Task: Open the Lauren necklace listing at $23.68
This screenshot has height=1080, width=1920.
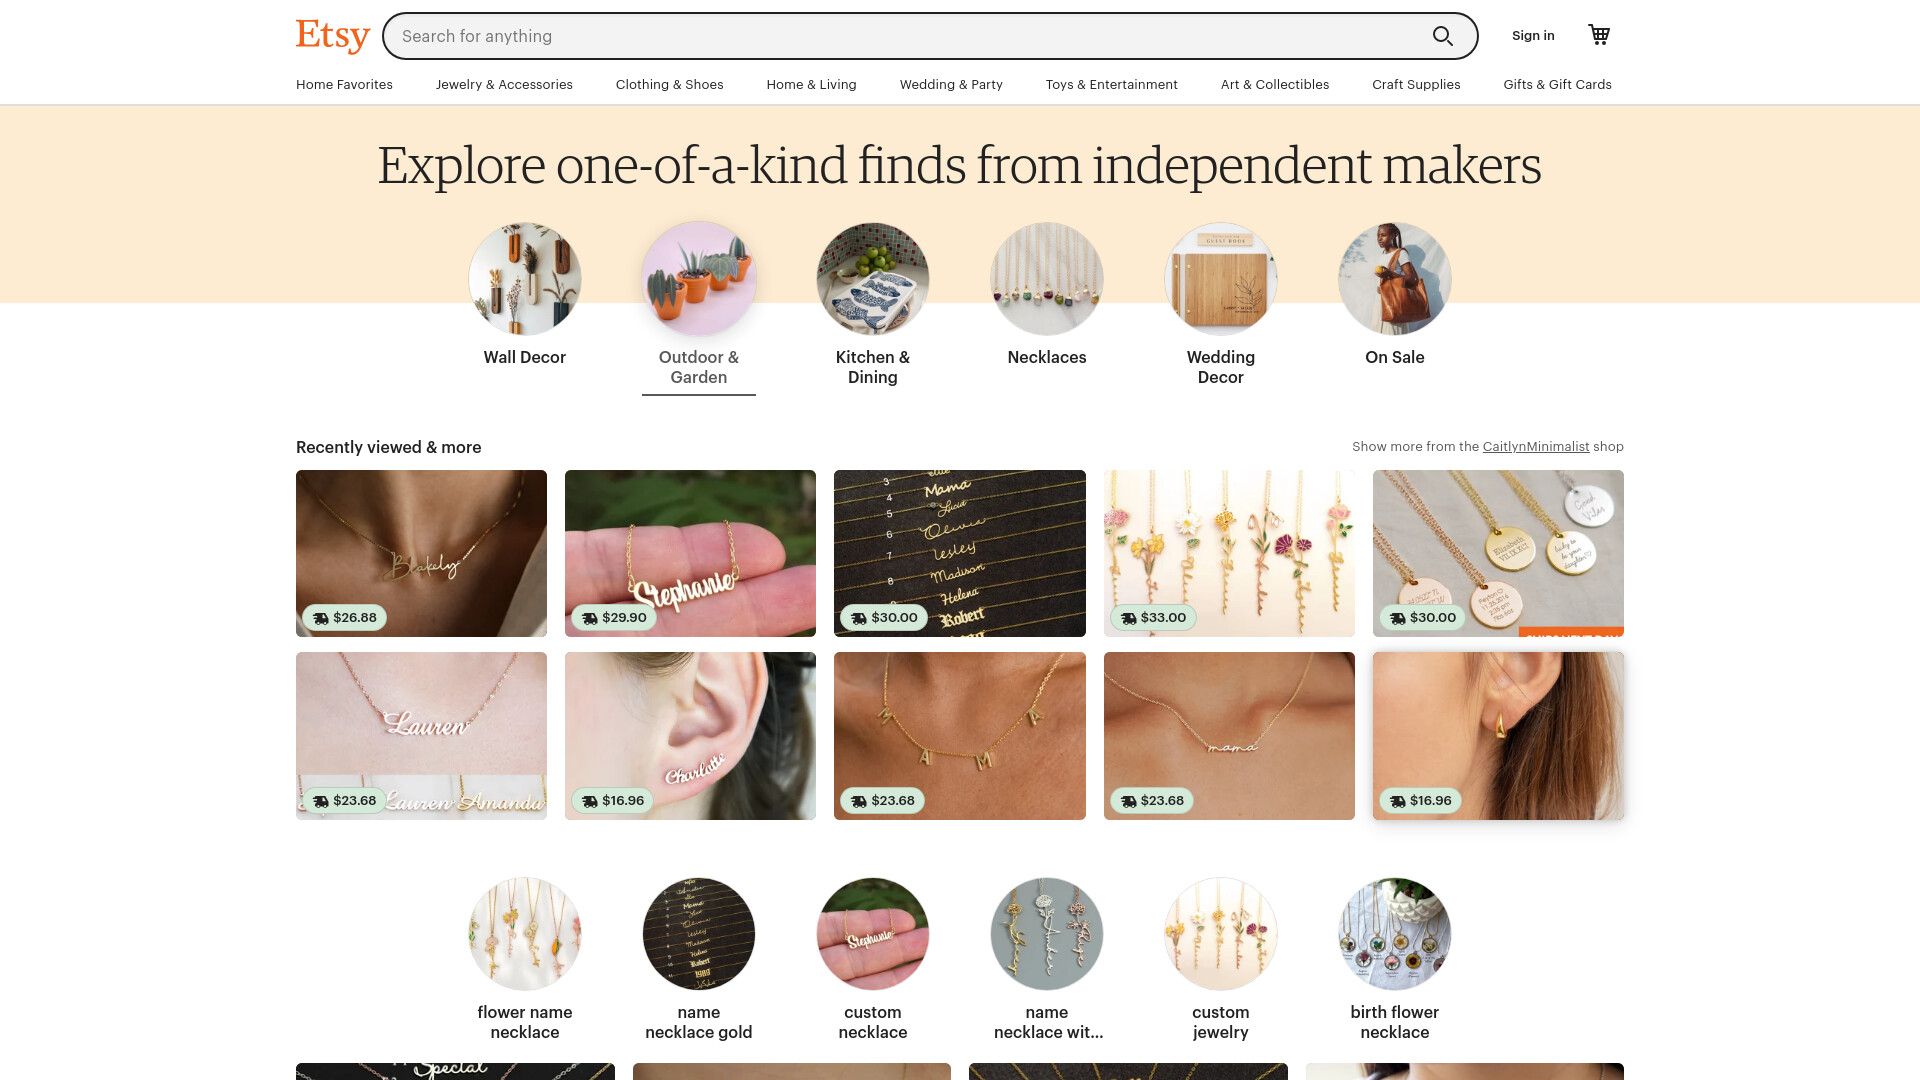Action: pos(421,736)
